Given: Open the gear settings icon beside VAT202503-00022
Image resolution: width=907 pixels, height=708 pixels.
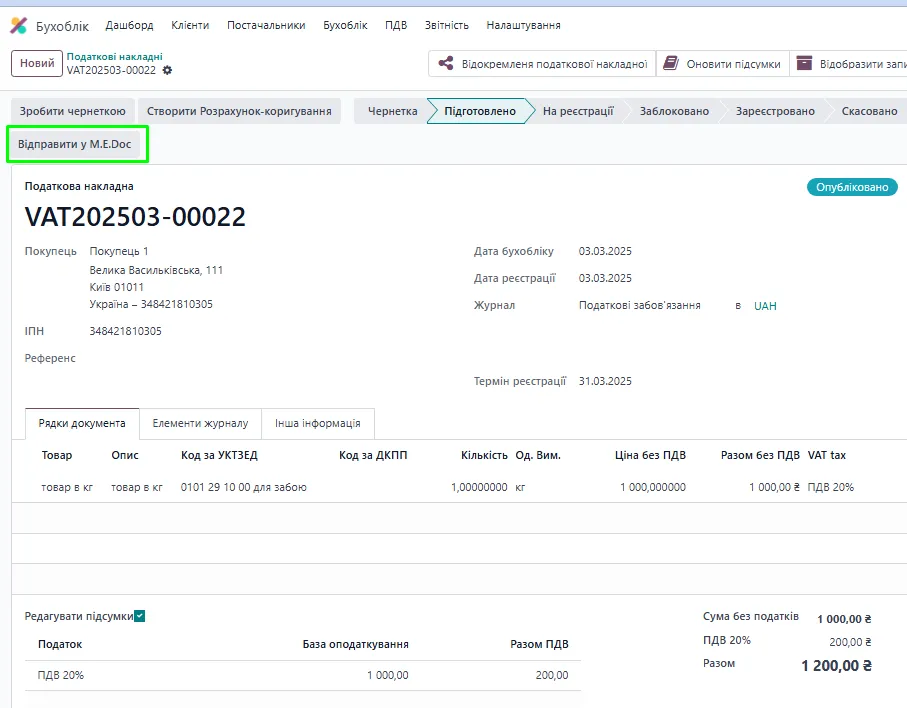Looking at the screenshot, I should [x=167, y=70].
